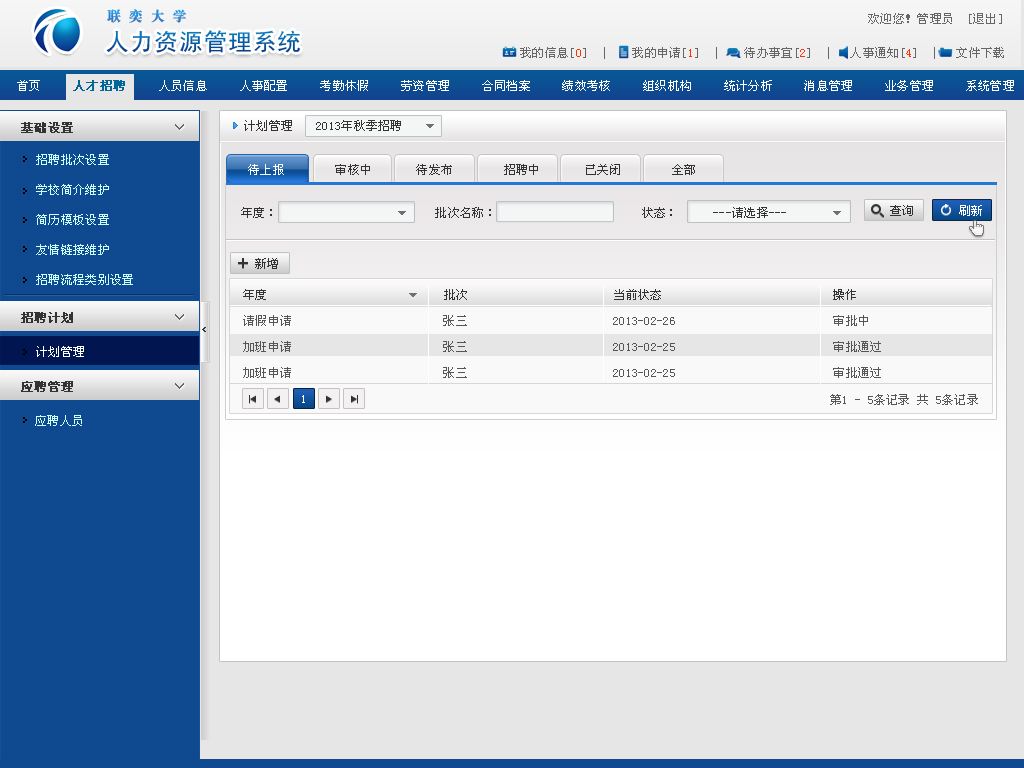The image size is (1024, 768).
Task: Open 年度 column header sort menu
Action: 413,295
